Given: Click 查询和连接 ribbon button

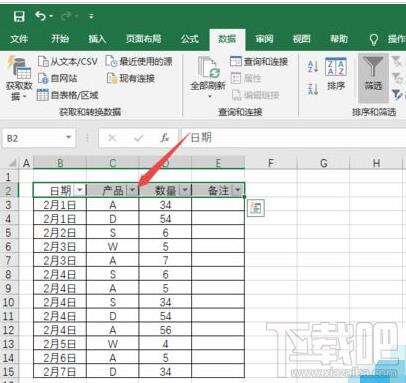Looking at the screenshot, I should pos(259,62).
